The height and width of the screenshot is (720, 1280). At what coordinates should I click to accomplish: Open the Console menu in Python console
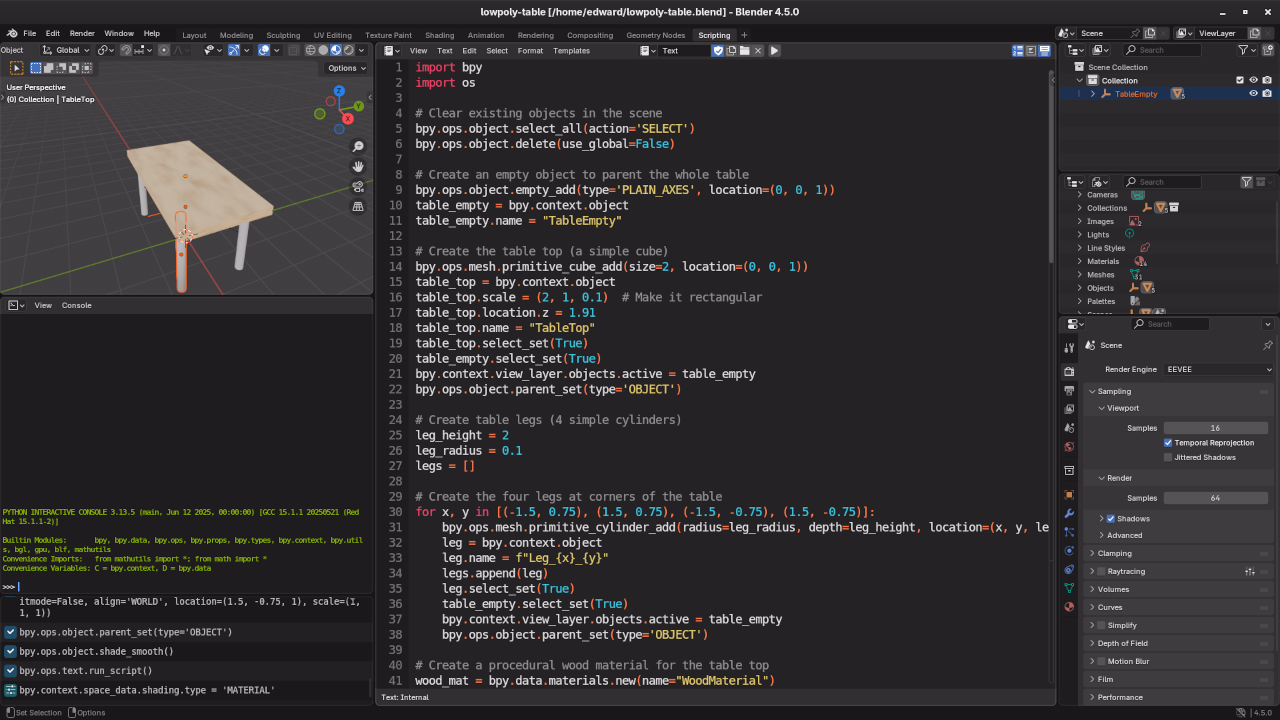click(x=76, y=305)
